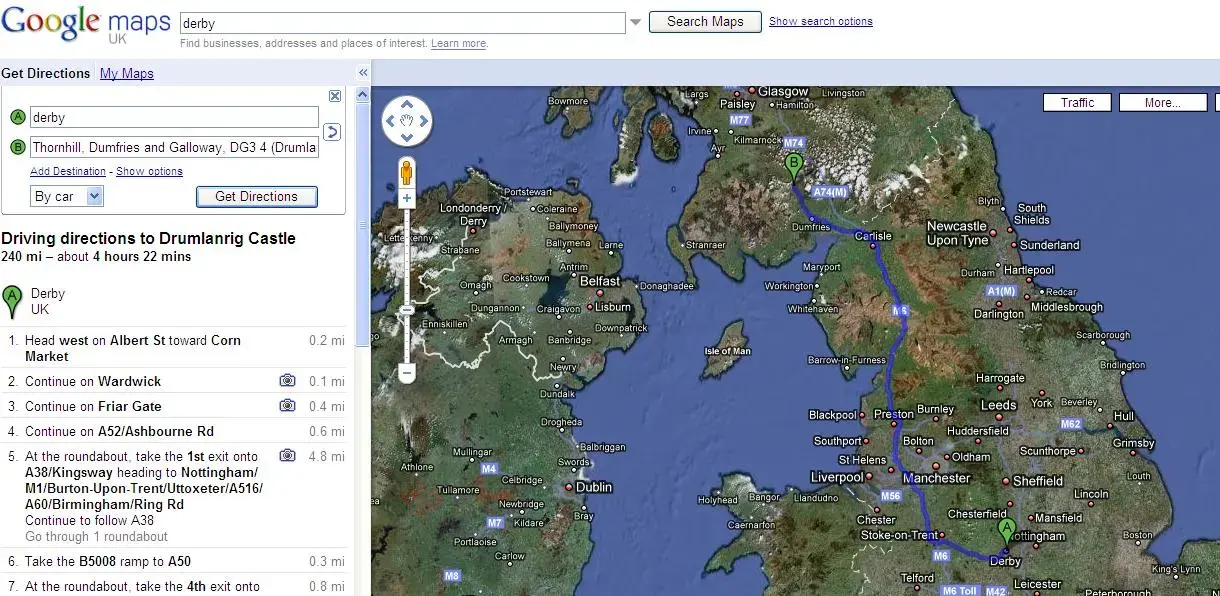The width and height of the screenshot is (1220, 596).
Task: Click the Manchester label on the map
Action: 937,478
